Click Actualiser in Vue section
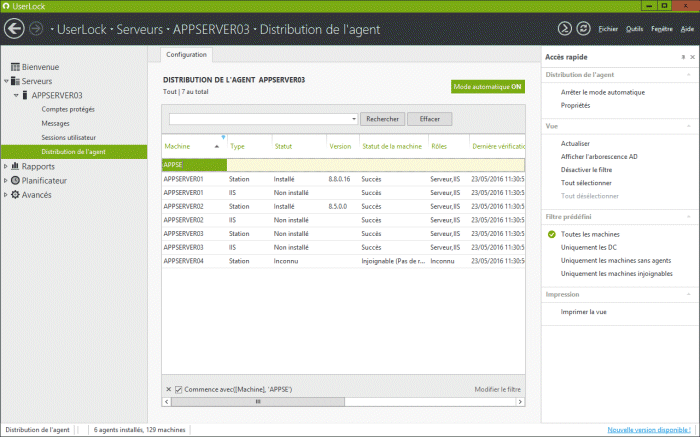This screenshot has width=700, height=437. pyautogui.click(x=575, y=143)
